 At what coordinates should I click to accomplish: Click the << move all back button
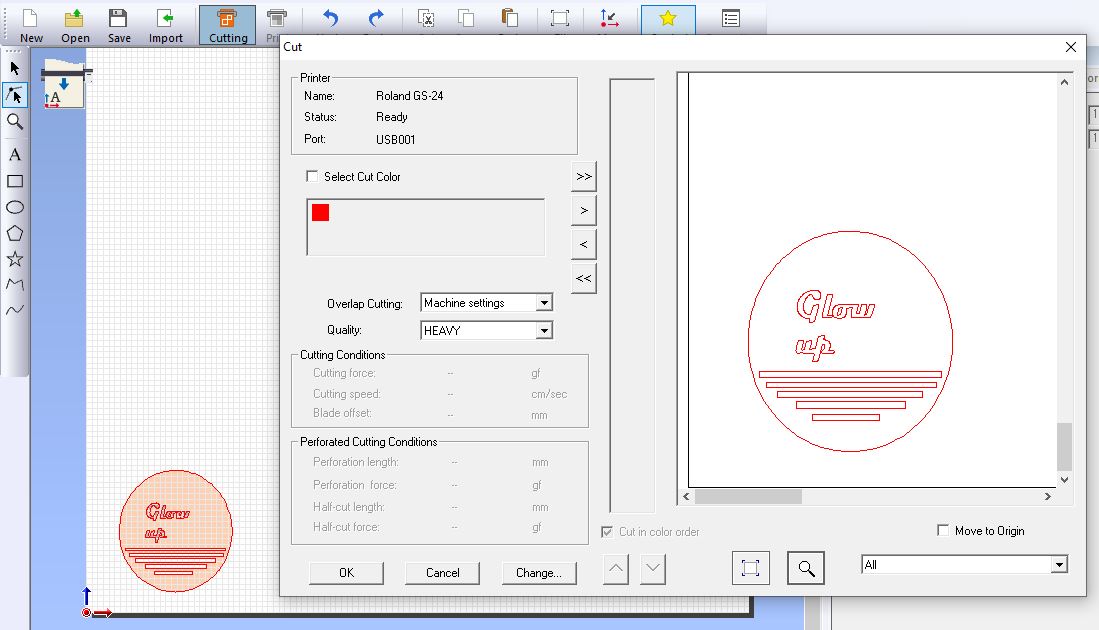click(584, 278)
